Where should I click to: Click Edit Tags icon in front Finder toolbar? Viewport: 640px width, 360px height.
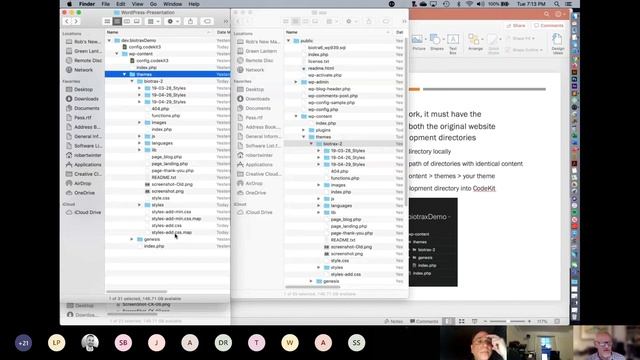click(x=207, y=21)
